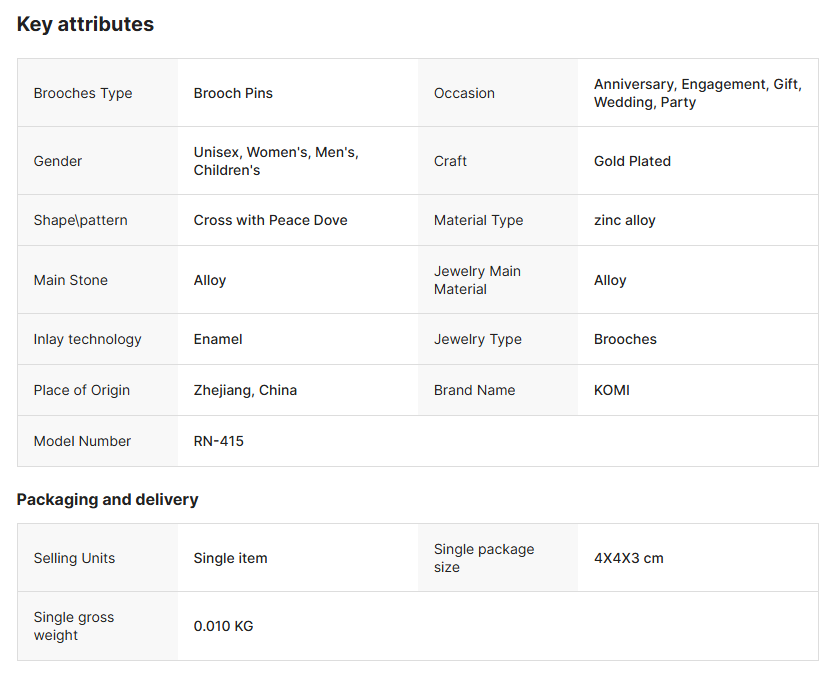
Task: Click the Jewelry Main Material label
Action: click(477, 280)
